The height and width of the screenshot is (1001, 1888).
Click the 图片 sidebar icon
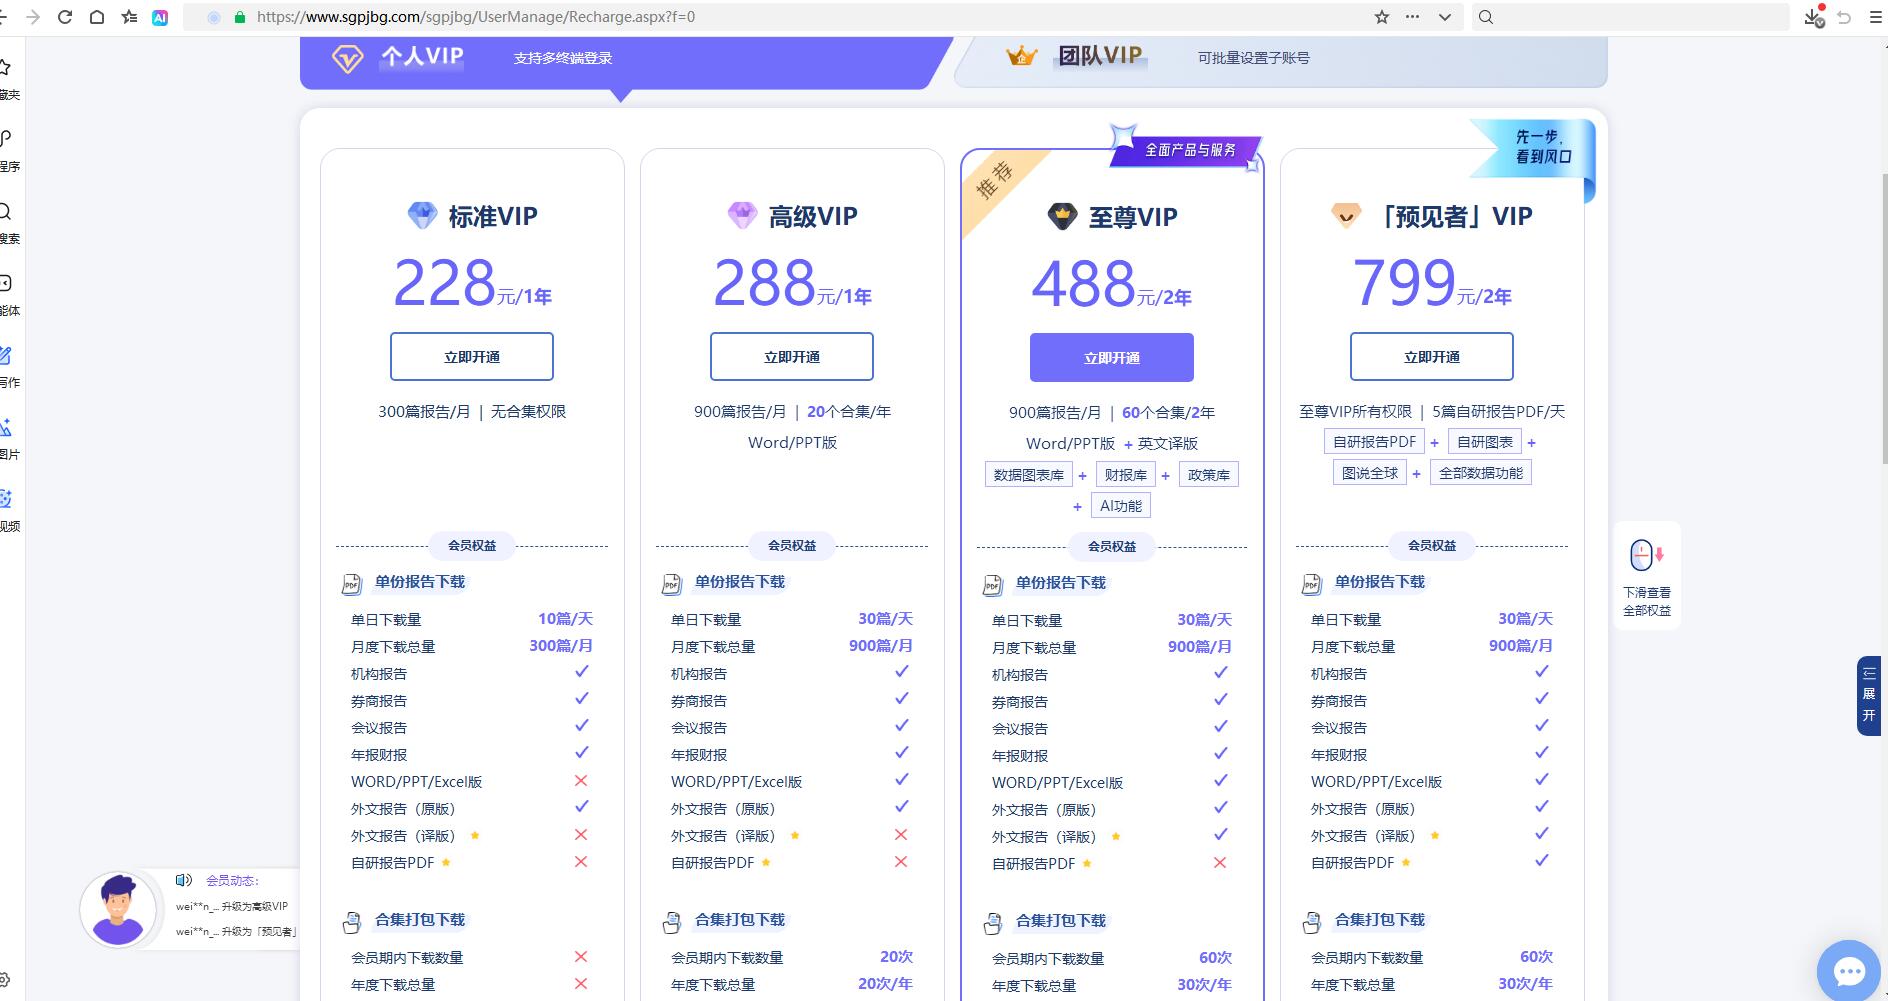tap(7, 427)
